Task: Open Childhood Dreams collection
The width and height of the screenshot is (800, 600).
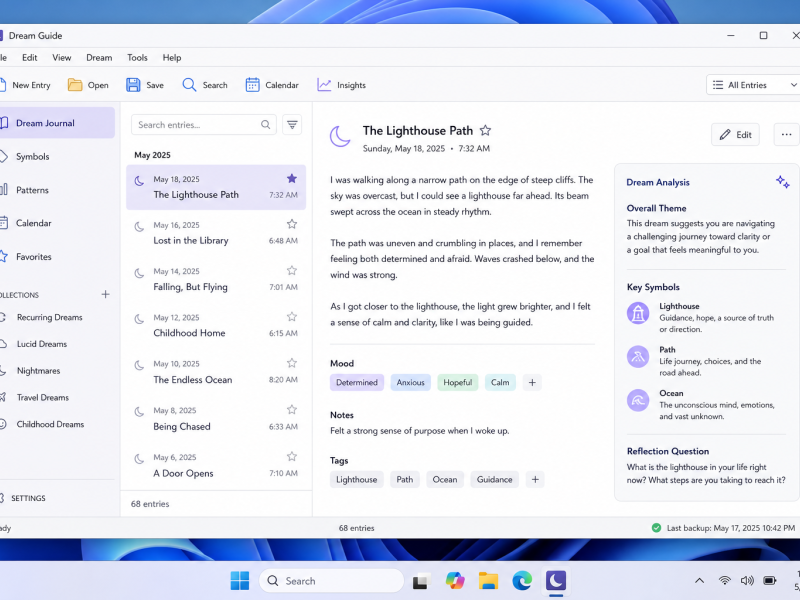Action: click(x=50, y=424)
